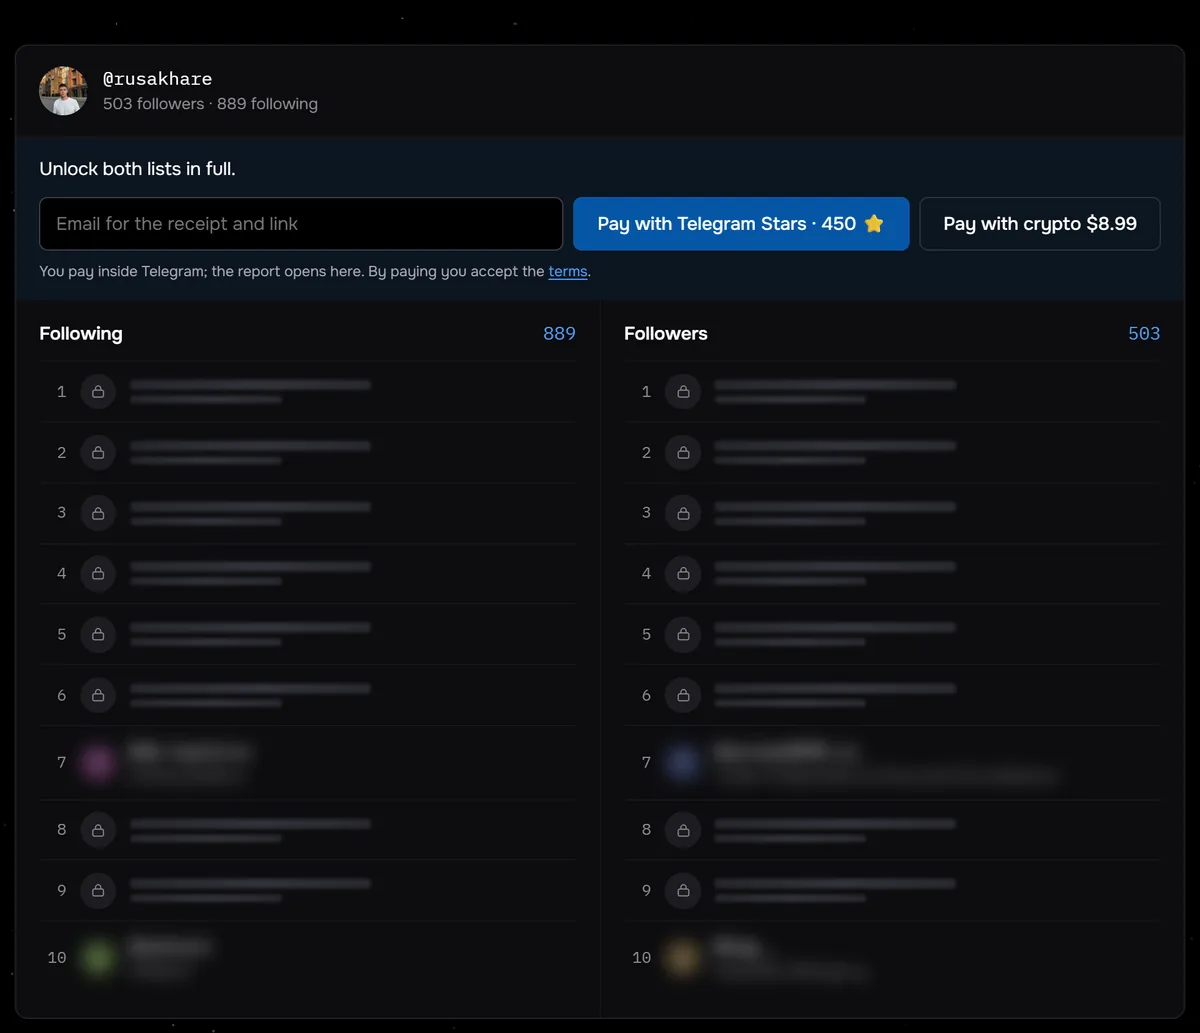Click blurred name in Followers row 10
The image size is (1200, 1033).
click(x=737, y=946)
